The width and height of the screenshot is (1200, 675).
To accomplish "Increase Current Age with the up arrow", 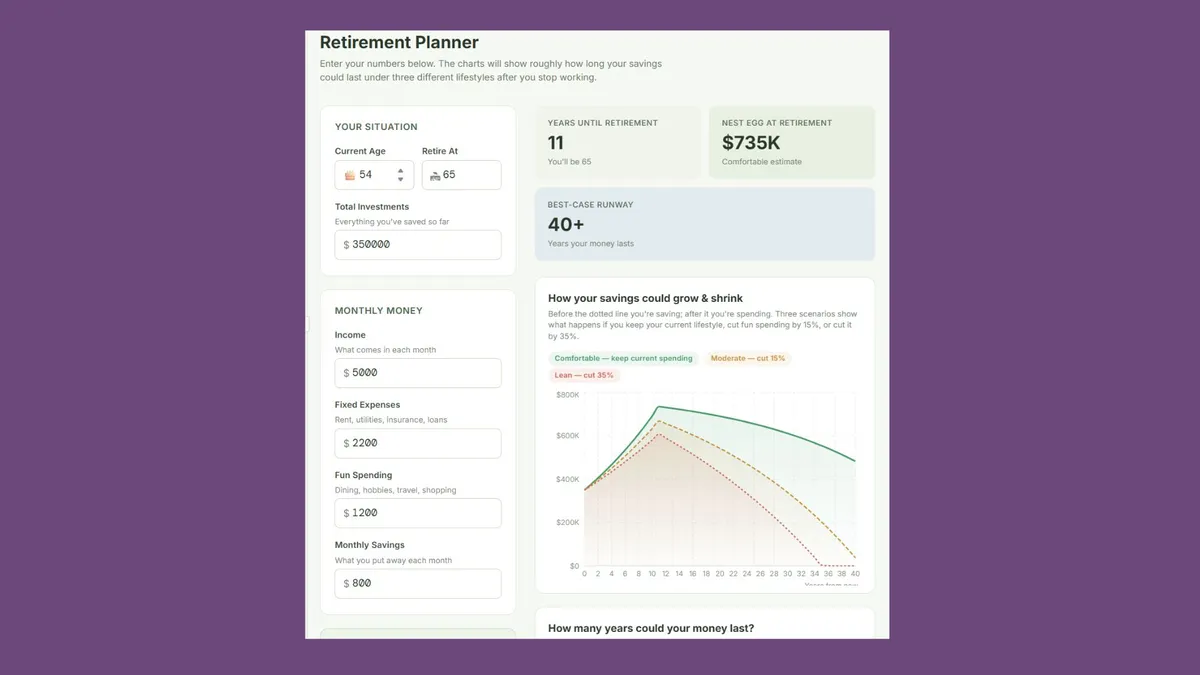I will click(x=401, y=171).
